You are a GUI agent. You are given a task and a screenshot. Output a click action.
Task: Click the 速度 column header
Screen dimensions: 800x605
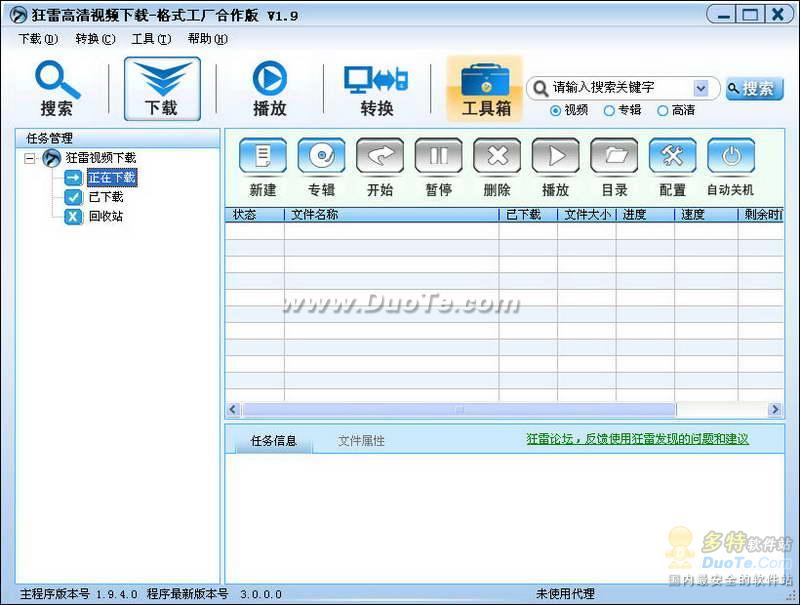[x=706, y=215]
